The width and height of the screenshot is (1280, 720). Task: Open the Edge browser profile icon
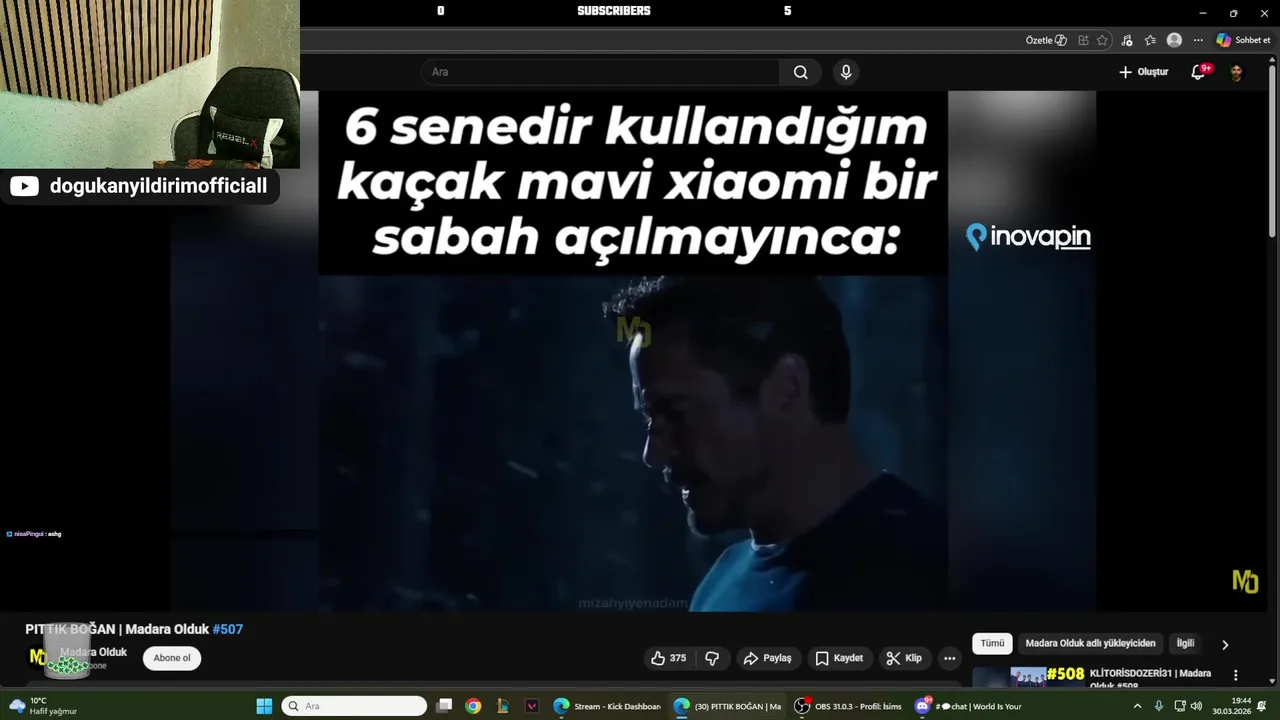click(1174, 40)
